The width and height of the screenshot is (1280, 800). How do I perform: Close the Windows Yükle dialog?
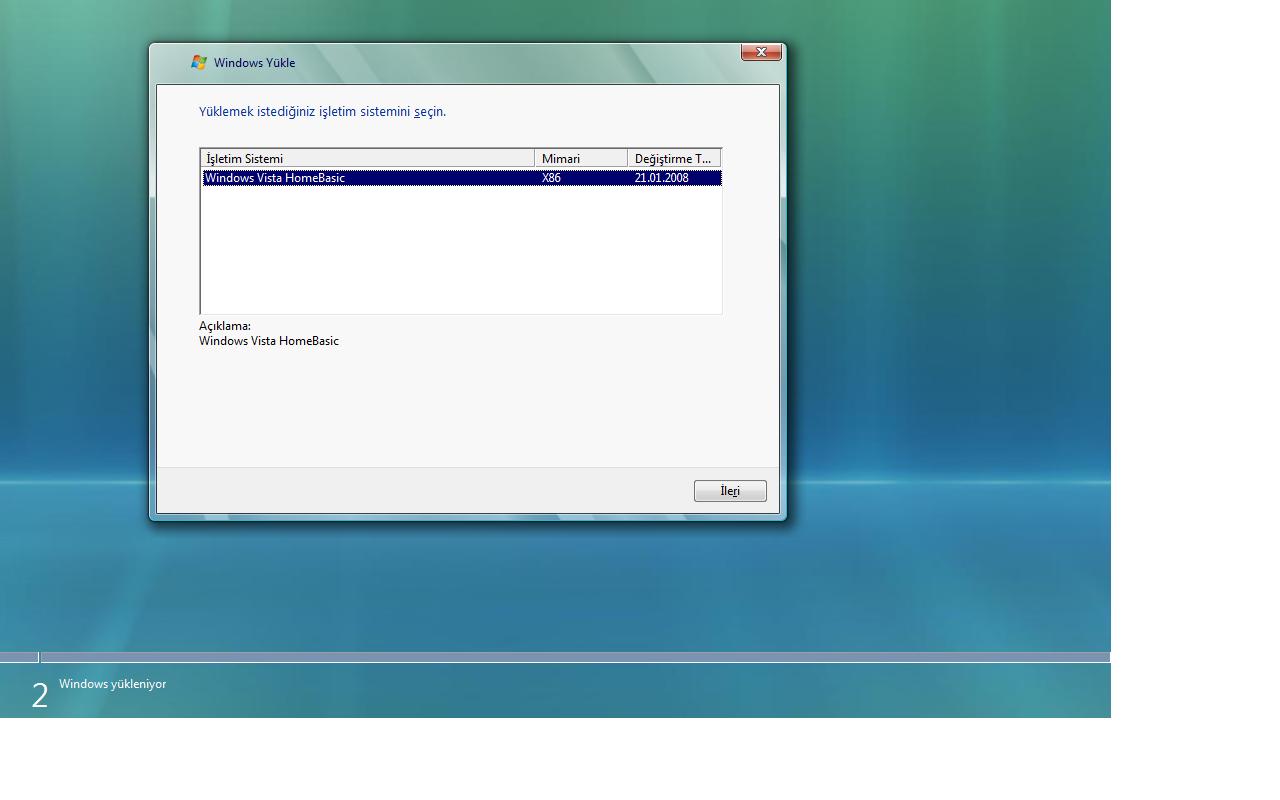[761, 52]
